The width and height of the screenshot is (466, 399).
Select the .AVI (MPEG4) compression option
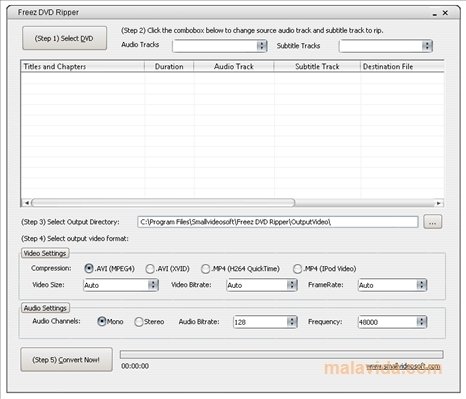(109, 269)
